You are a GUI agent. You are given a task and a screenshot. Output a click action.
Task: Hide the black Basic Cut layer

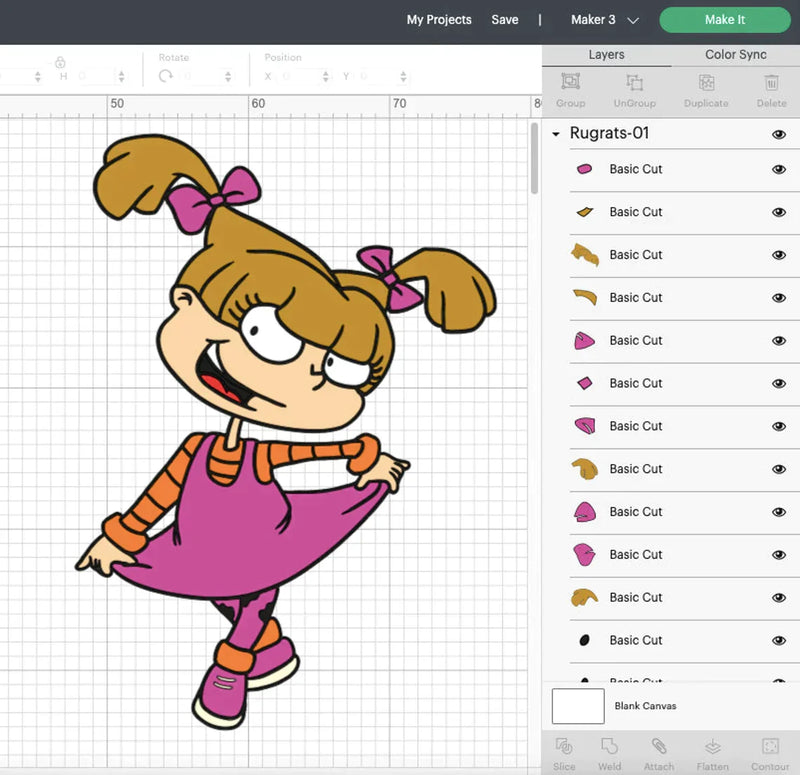click(x=779, y=640)
